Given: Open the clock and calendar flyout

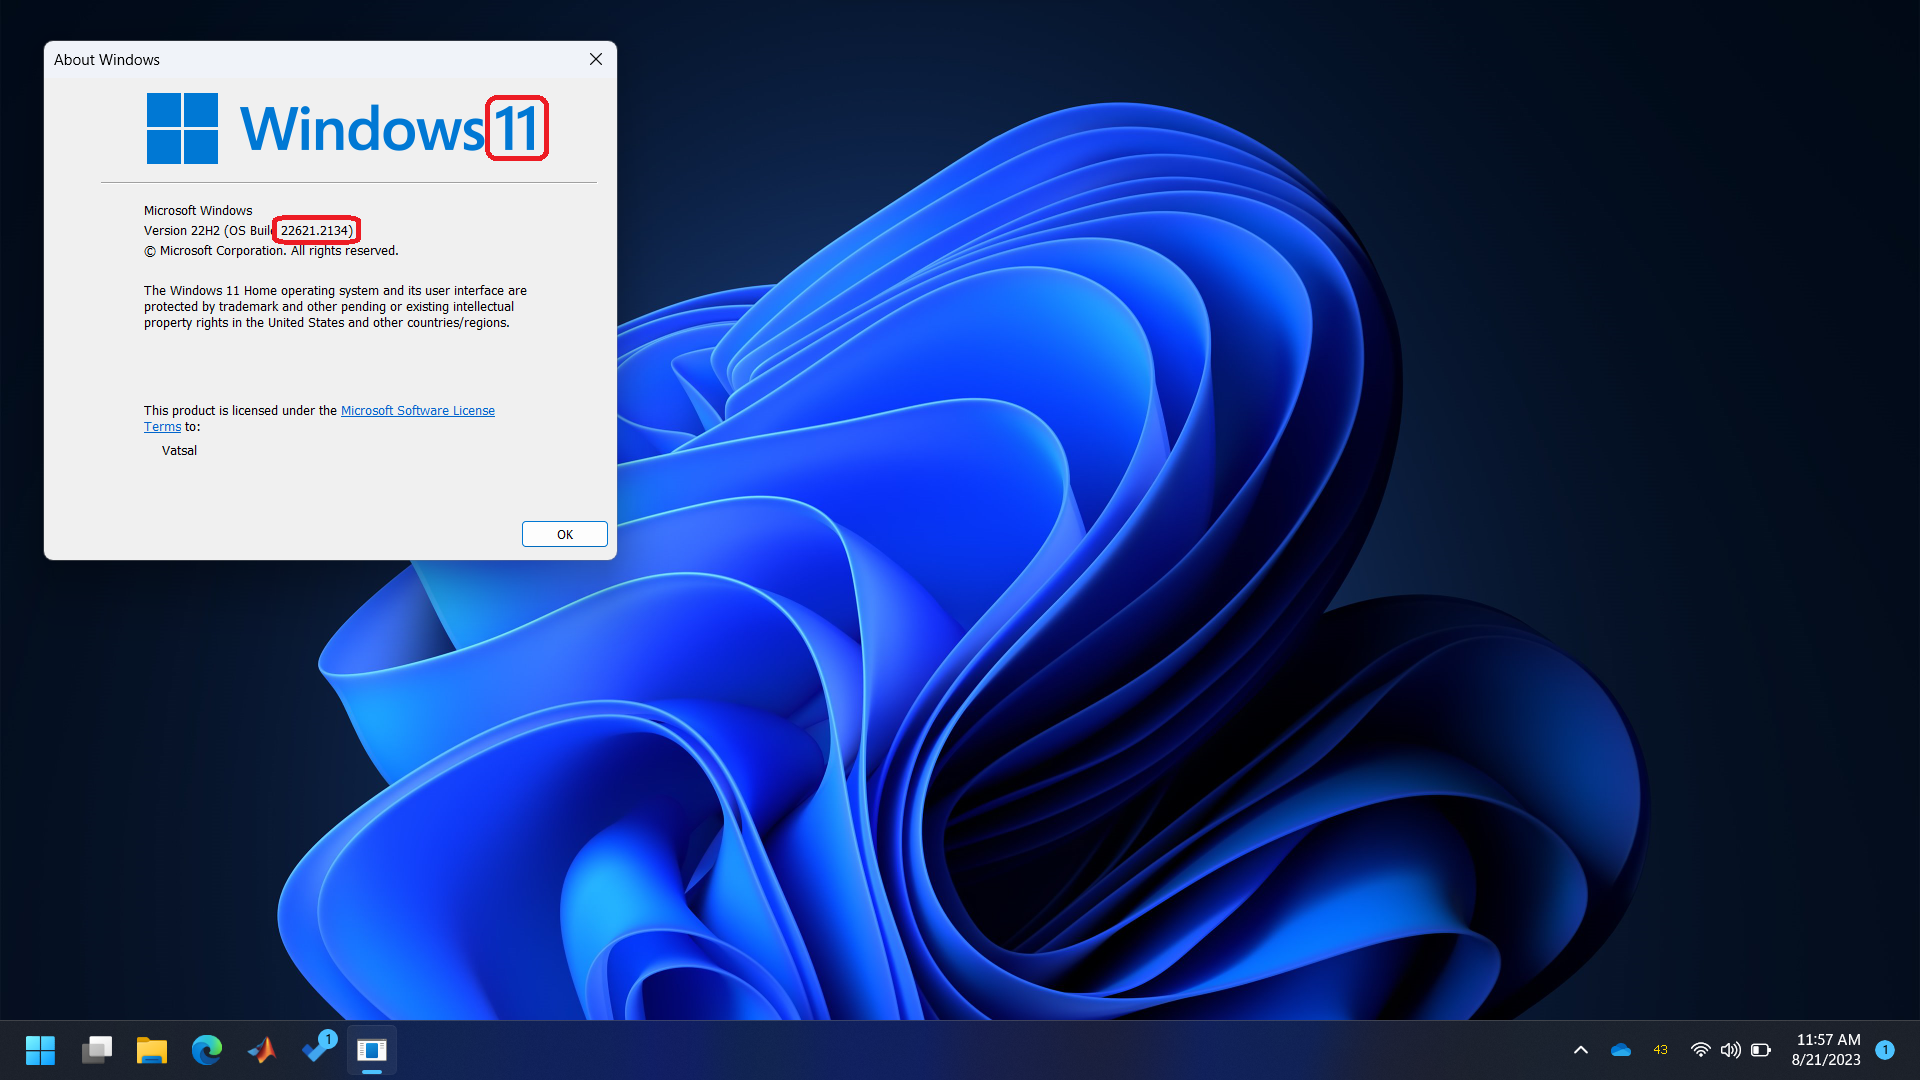Looking at the screenshot, I should point(1826,1050).
